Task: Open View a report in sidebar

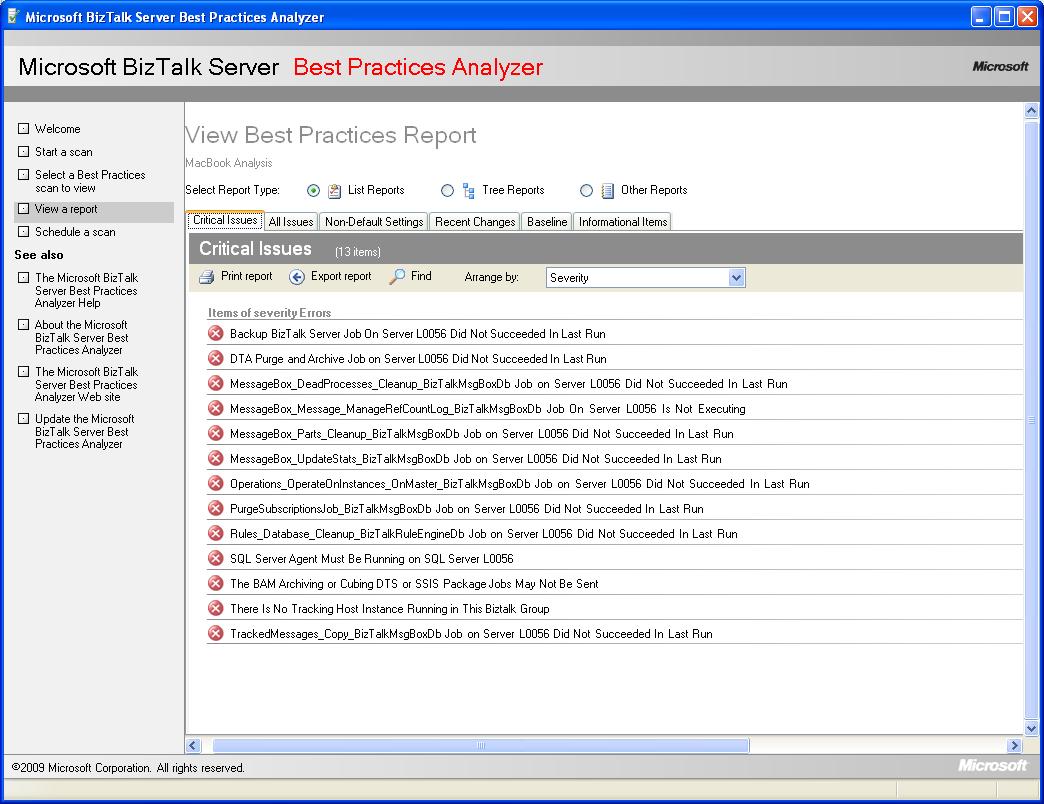Action: click(66, 209)
